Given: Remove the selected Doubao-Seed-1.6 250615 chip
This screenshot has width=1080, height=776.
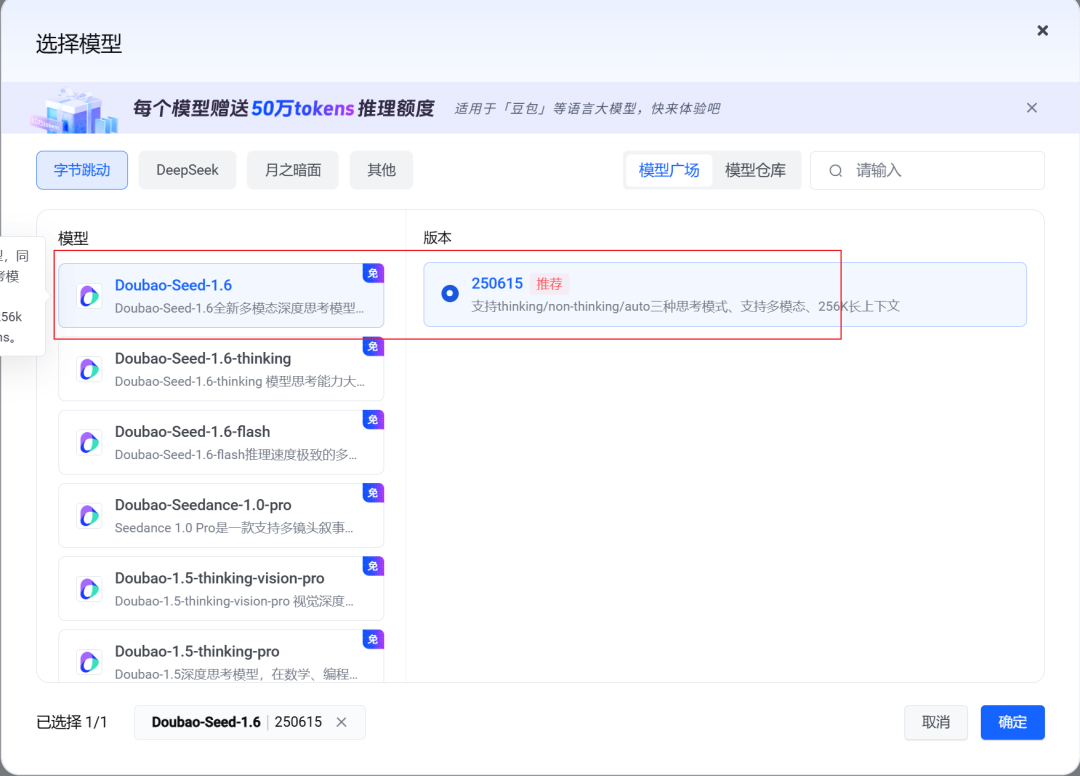Looking at the screenshot, I should click(341, 722).
